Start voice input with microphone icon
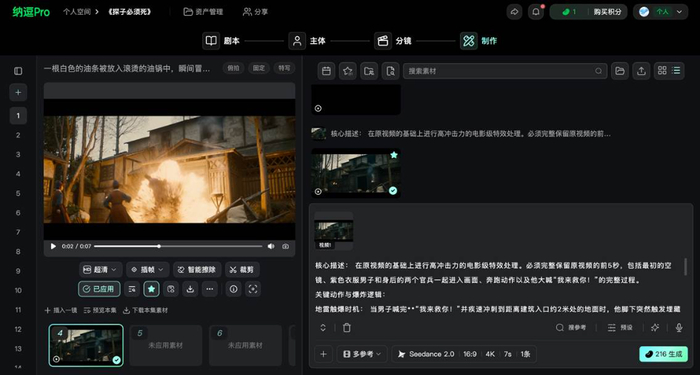This screenshot has width=700, height=375. [x=679, y=328]
